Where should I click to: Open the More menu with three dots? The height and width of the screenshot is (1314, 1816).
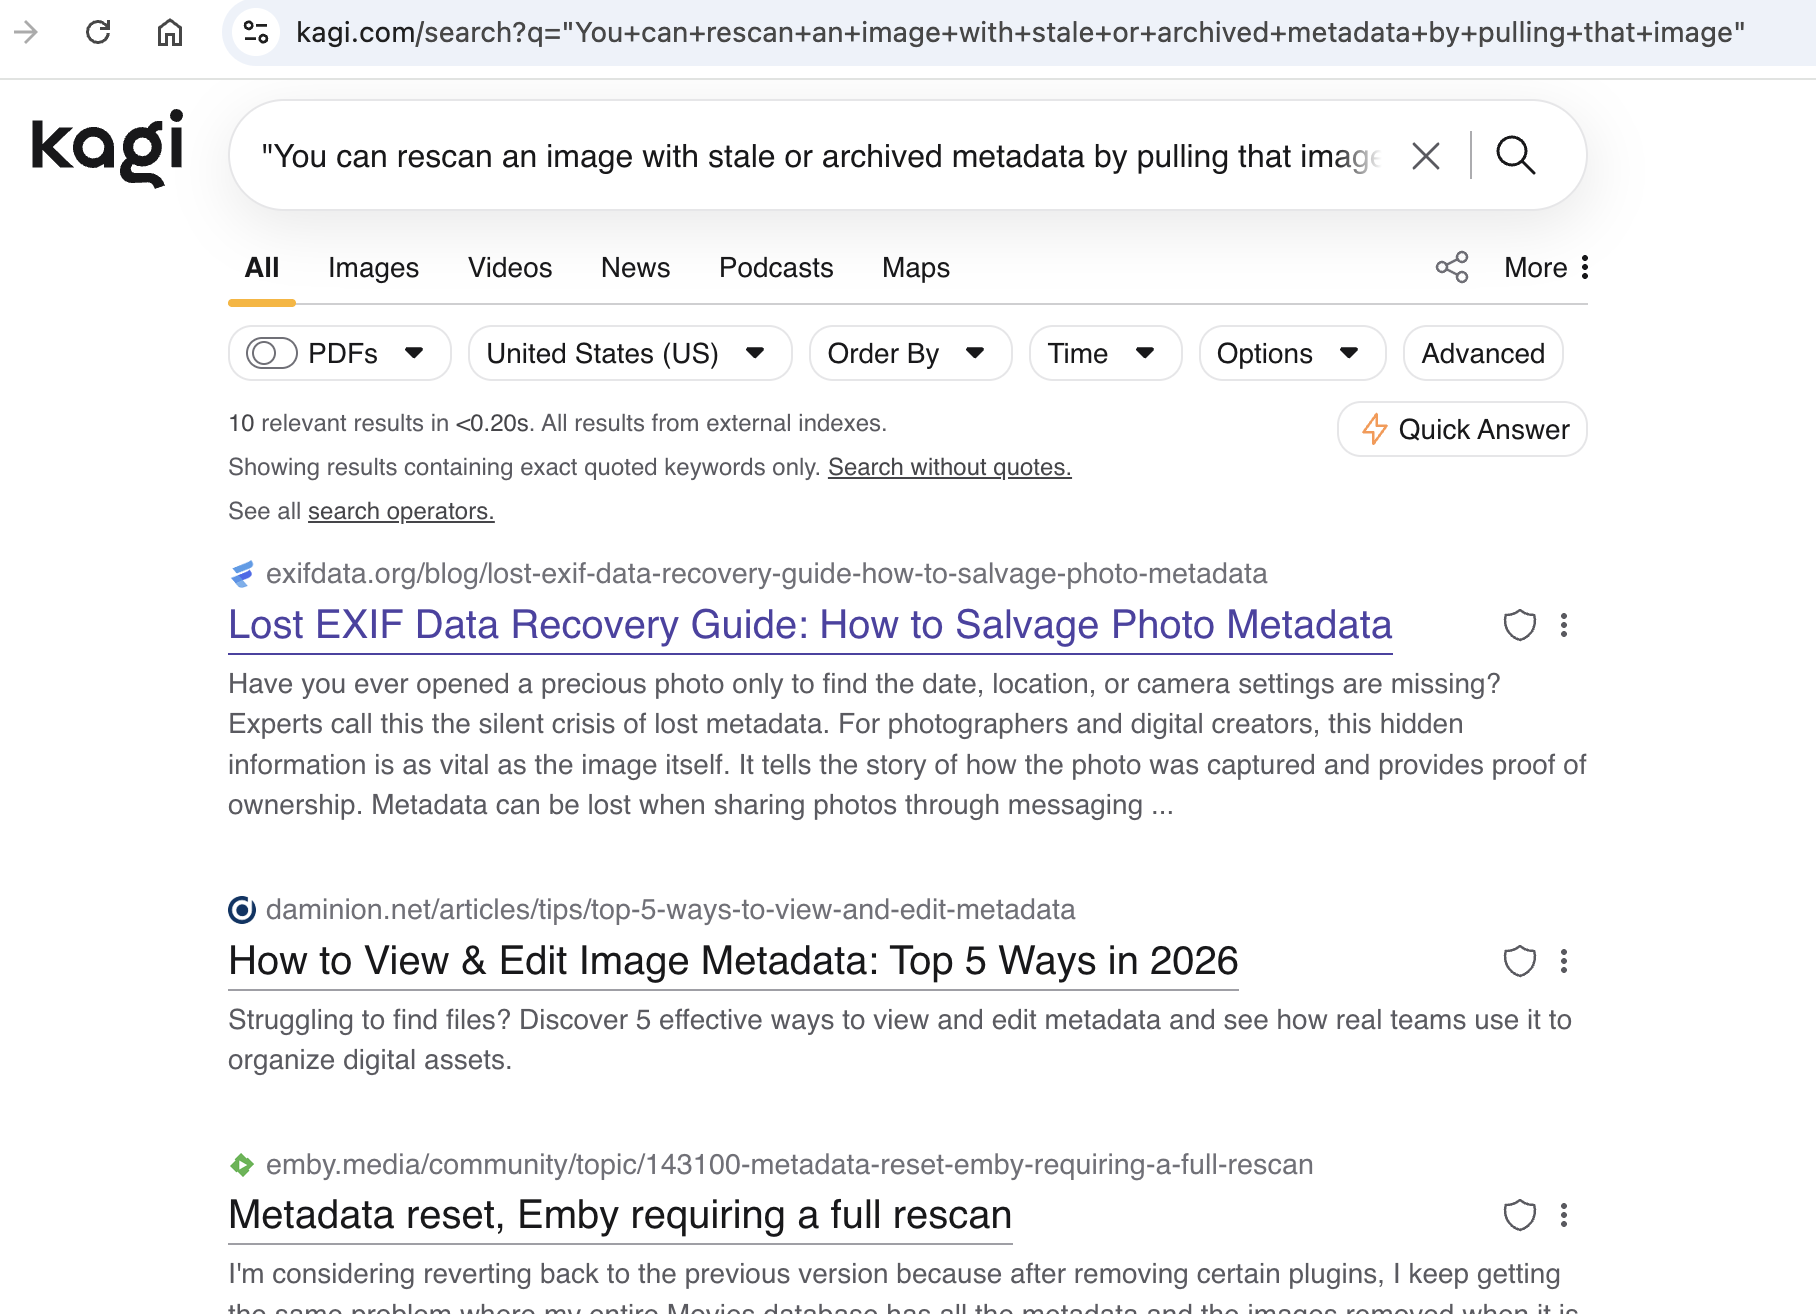[x=1546, y=267]
